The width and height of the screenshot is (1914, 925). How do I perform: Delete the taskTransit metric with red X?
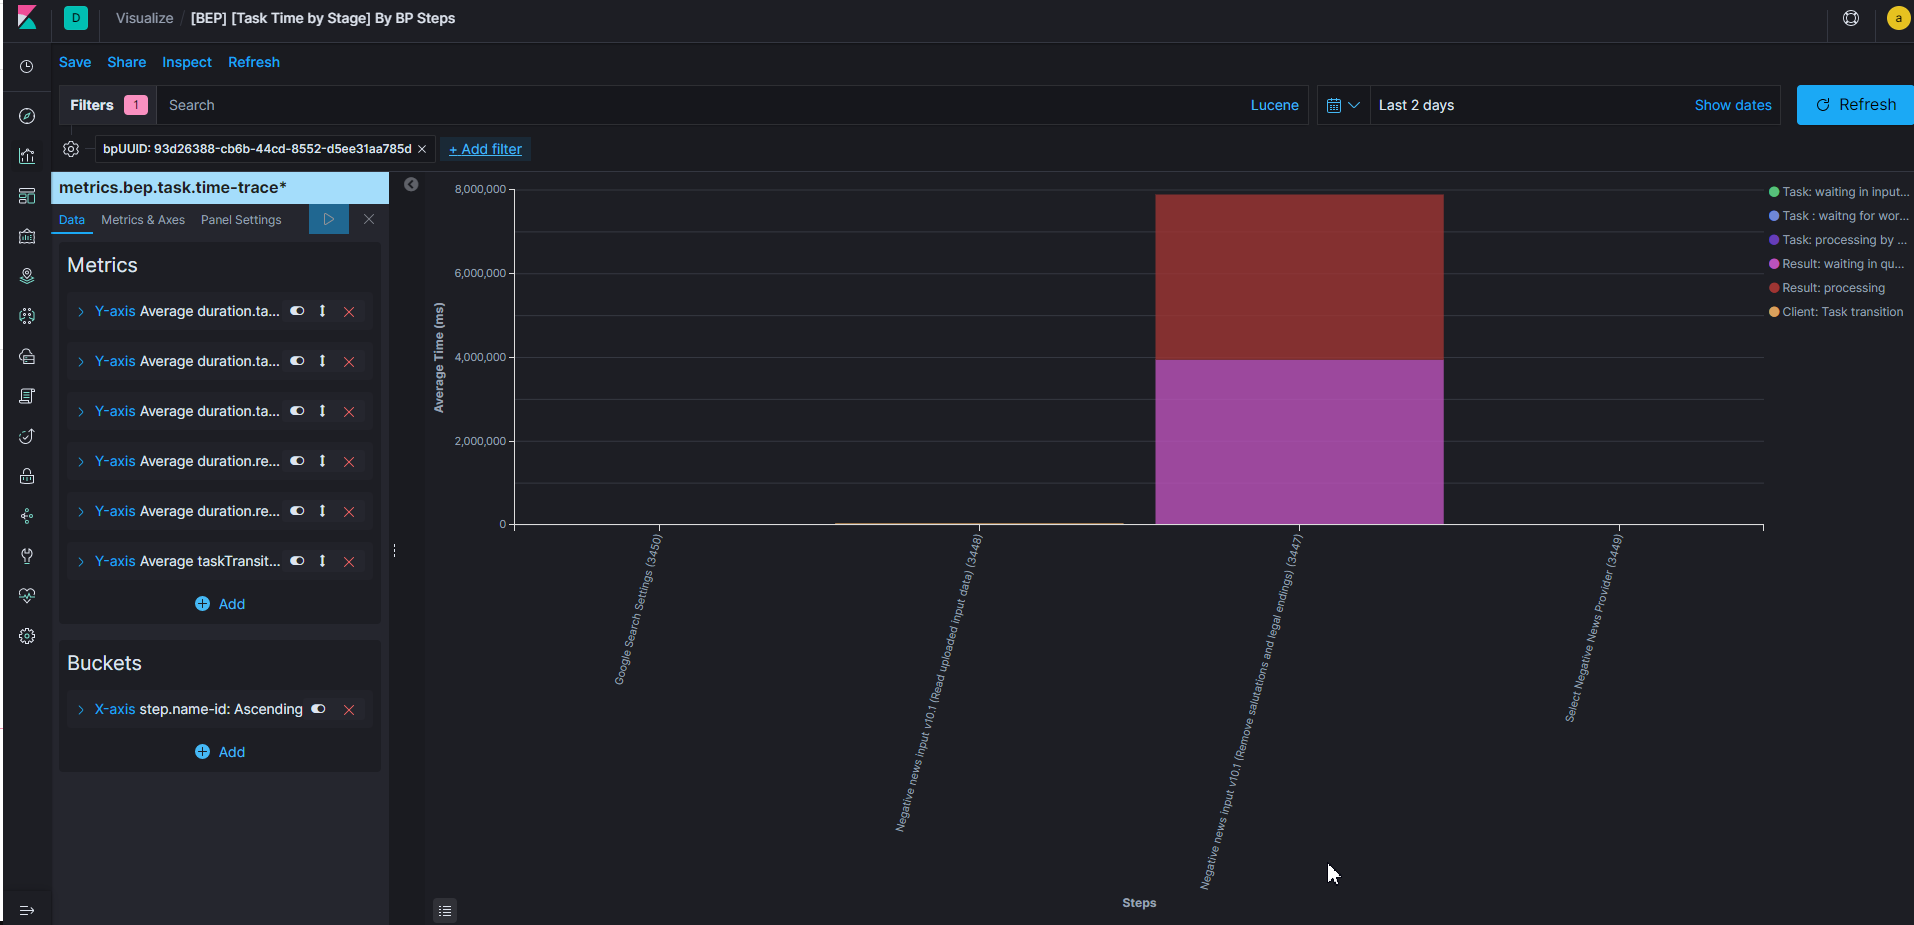(x=349, y=562)
